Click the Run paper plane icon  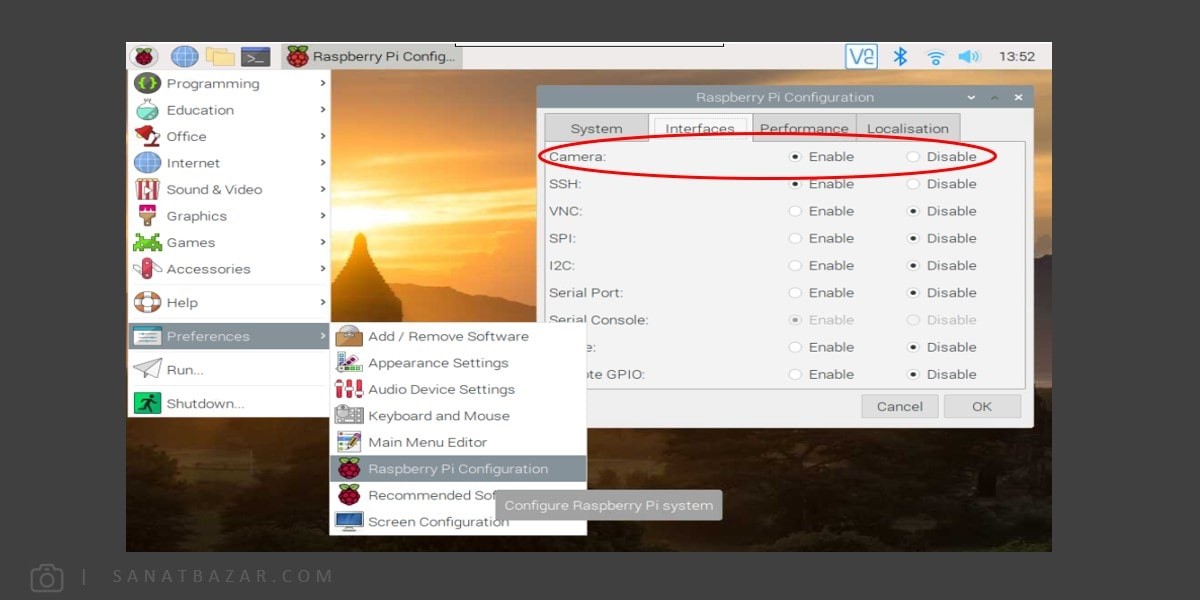[147, 369]
